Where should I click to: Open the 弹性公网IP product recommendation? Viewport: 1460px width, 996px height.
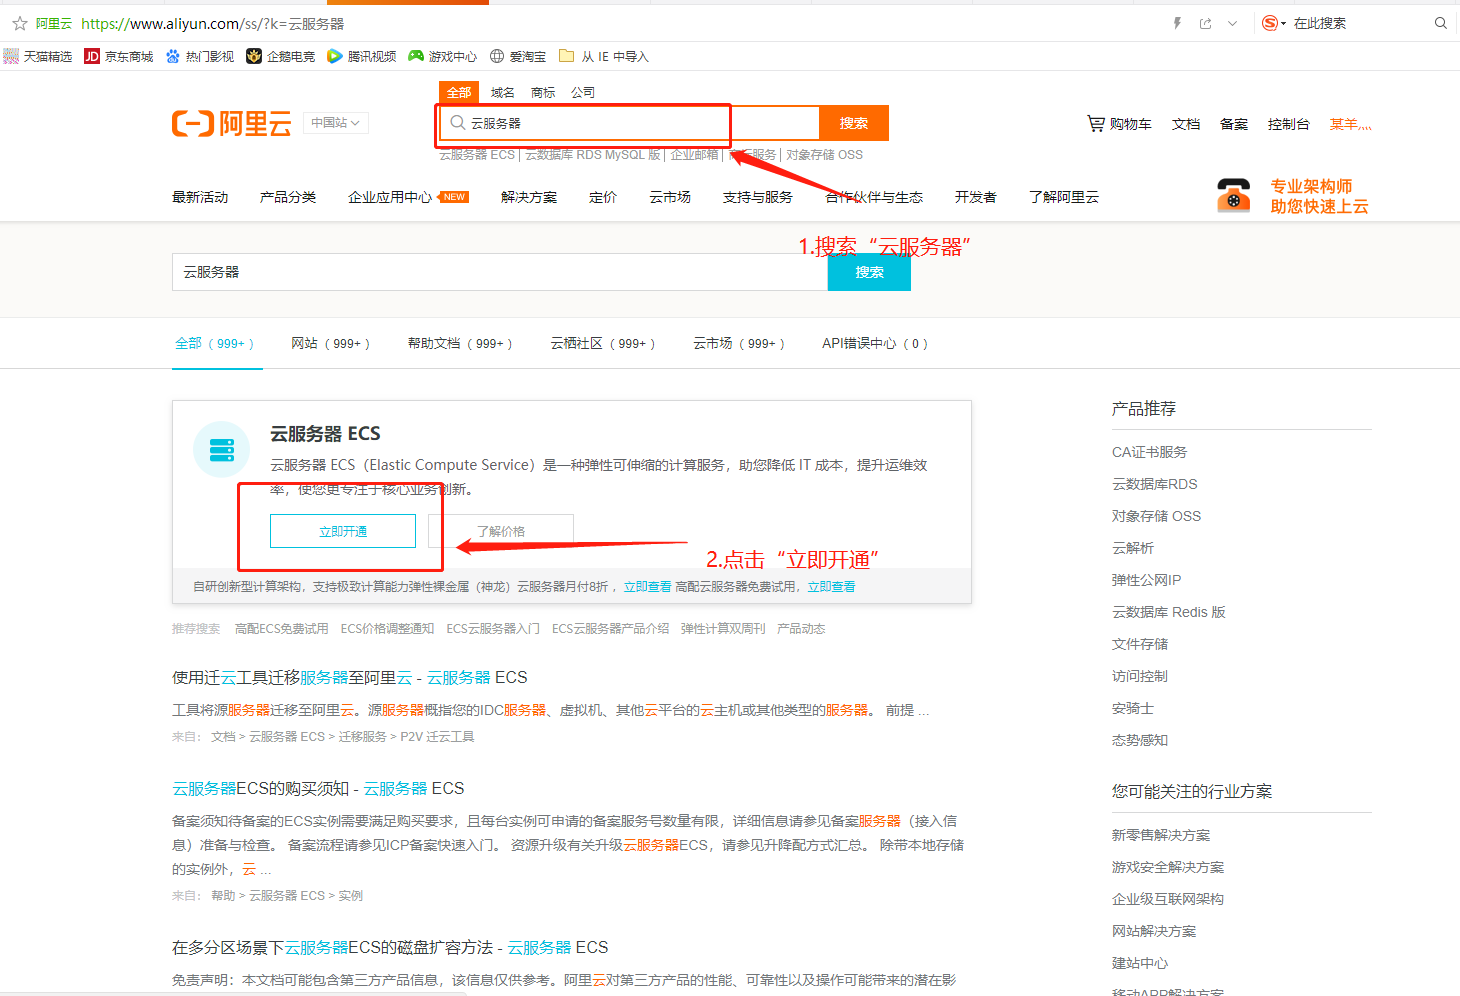click(x=1146, y=580)
